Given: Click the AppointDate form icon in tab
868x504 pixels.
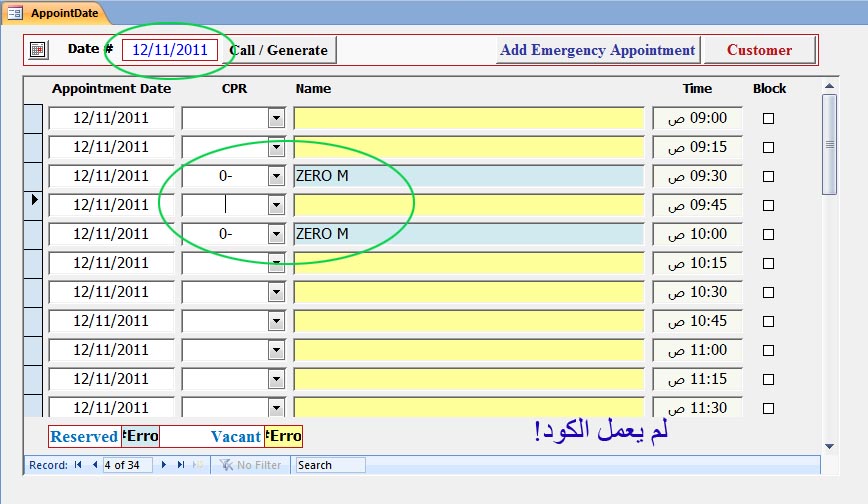Looking at the screenshot, I should (14, 13).
